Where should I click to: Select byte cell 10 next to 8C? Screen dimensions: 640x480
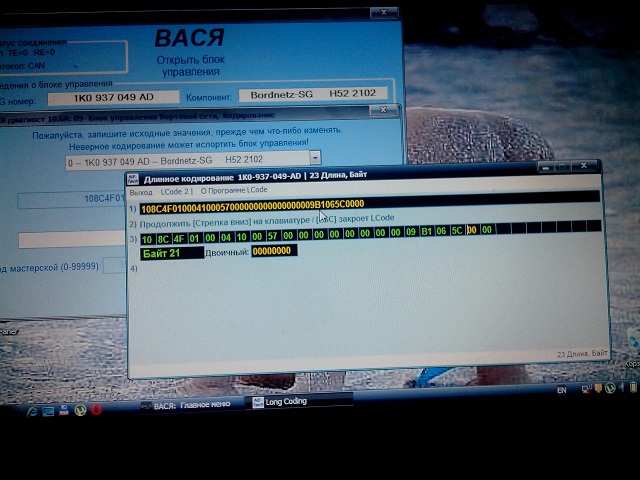pyautogui.click(x=147, y=240)
